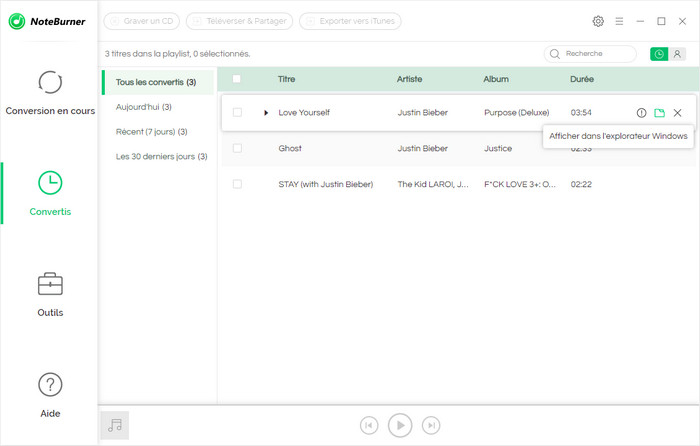Select the Ghost track title

(290, 148)
